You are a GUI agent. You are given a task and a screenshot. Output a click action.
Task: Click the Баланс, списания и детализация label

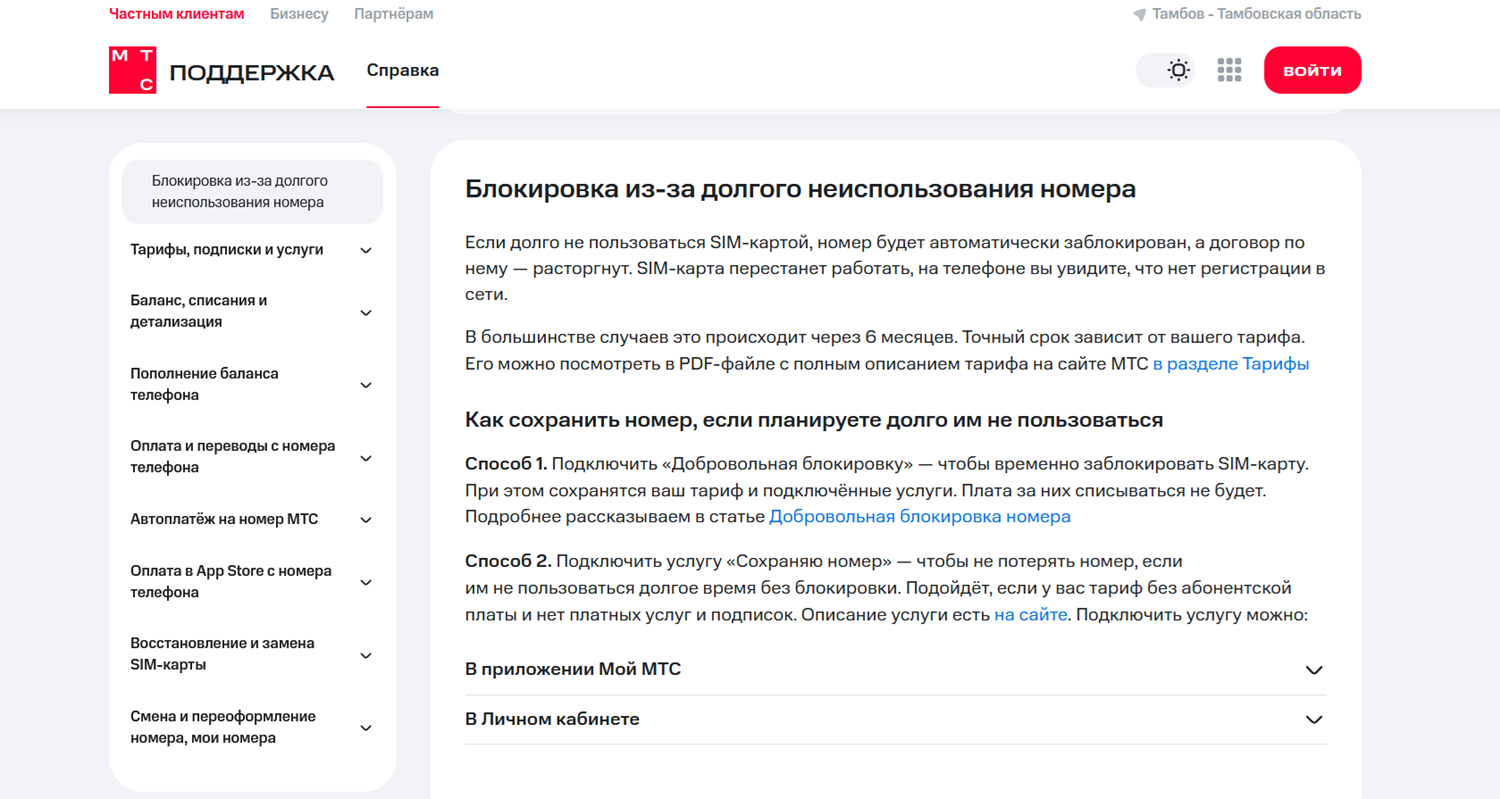click(x=199, y=311)
